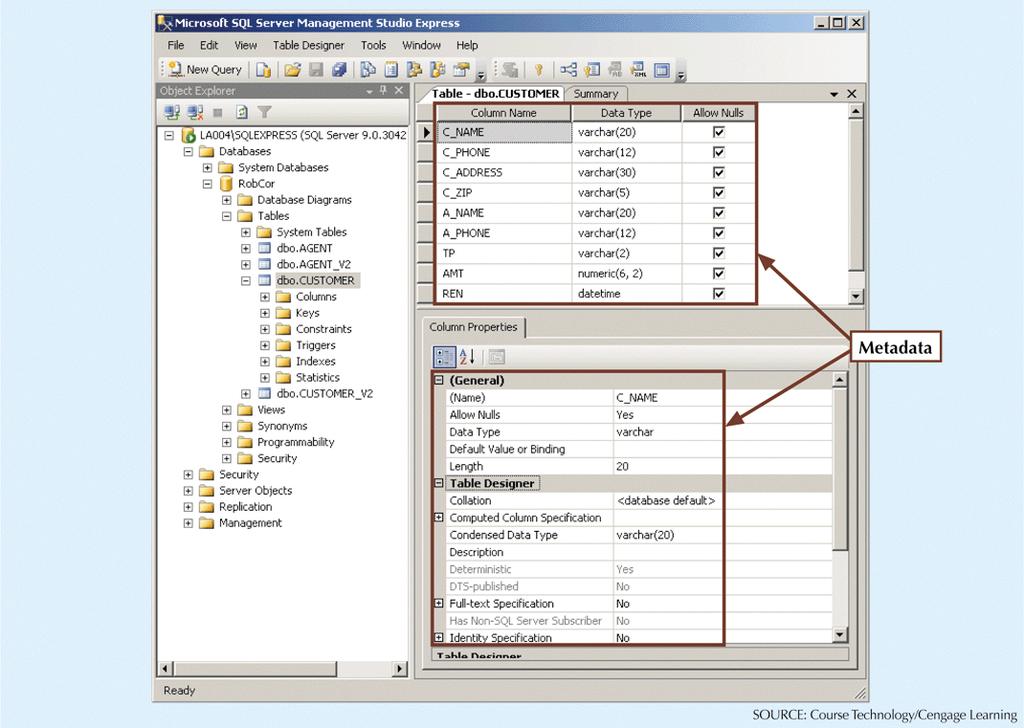Click the Object Explorer toolbar icon
This screenshot has height=728, width=1024.
(x=414, y=70)
